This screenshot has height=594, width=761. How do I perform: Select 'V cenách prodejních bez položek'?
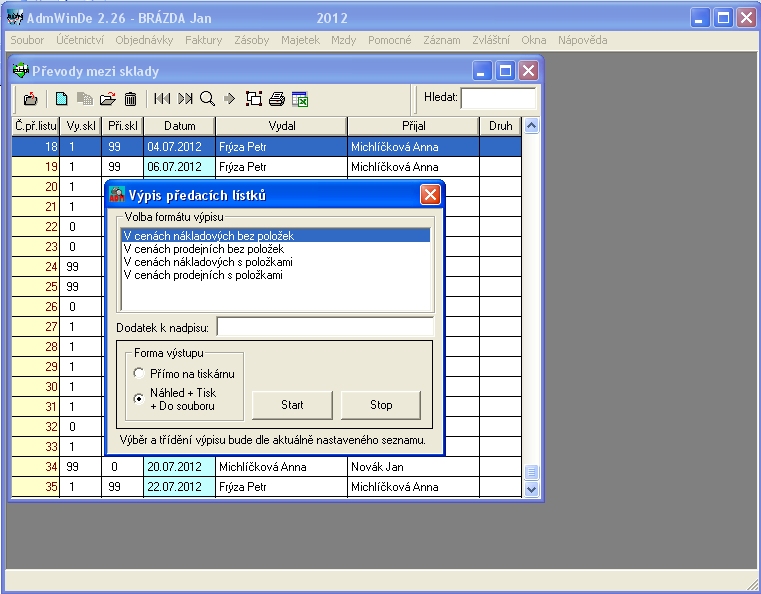point(276,249)
